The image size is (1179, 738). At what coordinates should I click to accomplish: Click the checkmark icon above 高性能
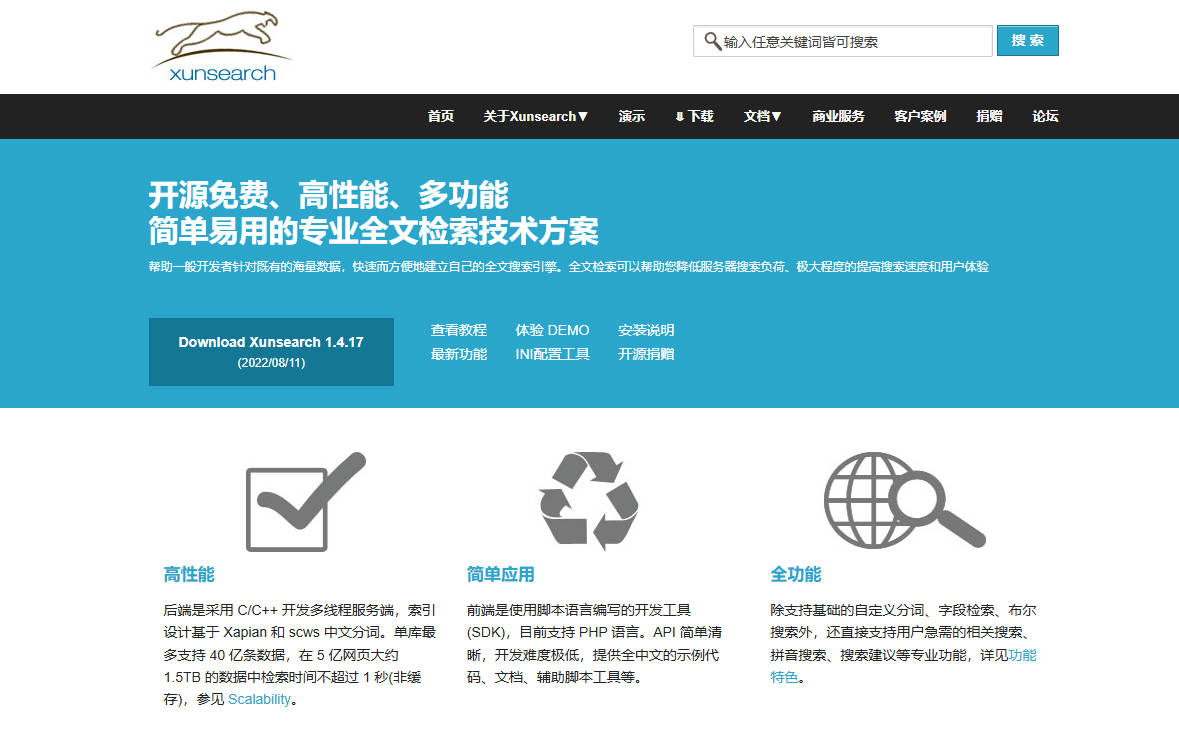(306, 501)
